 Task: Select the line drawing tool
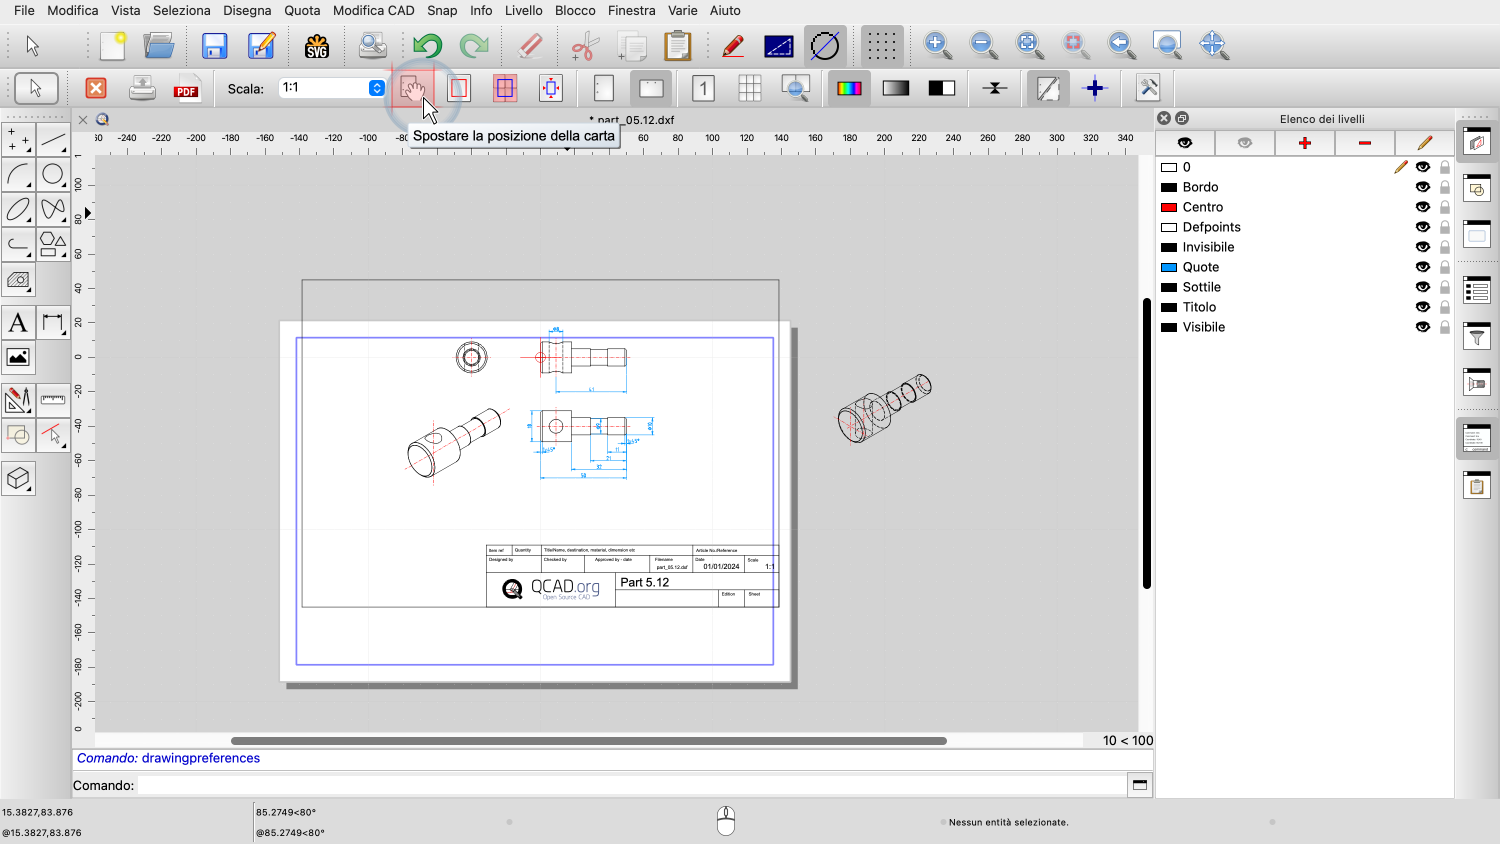tap(53, 140)
